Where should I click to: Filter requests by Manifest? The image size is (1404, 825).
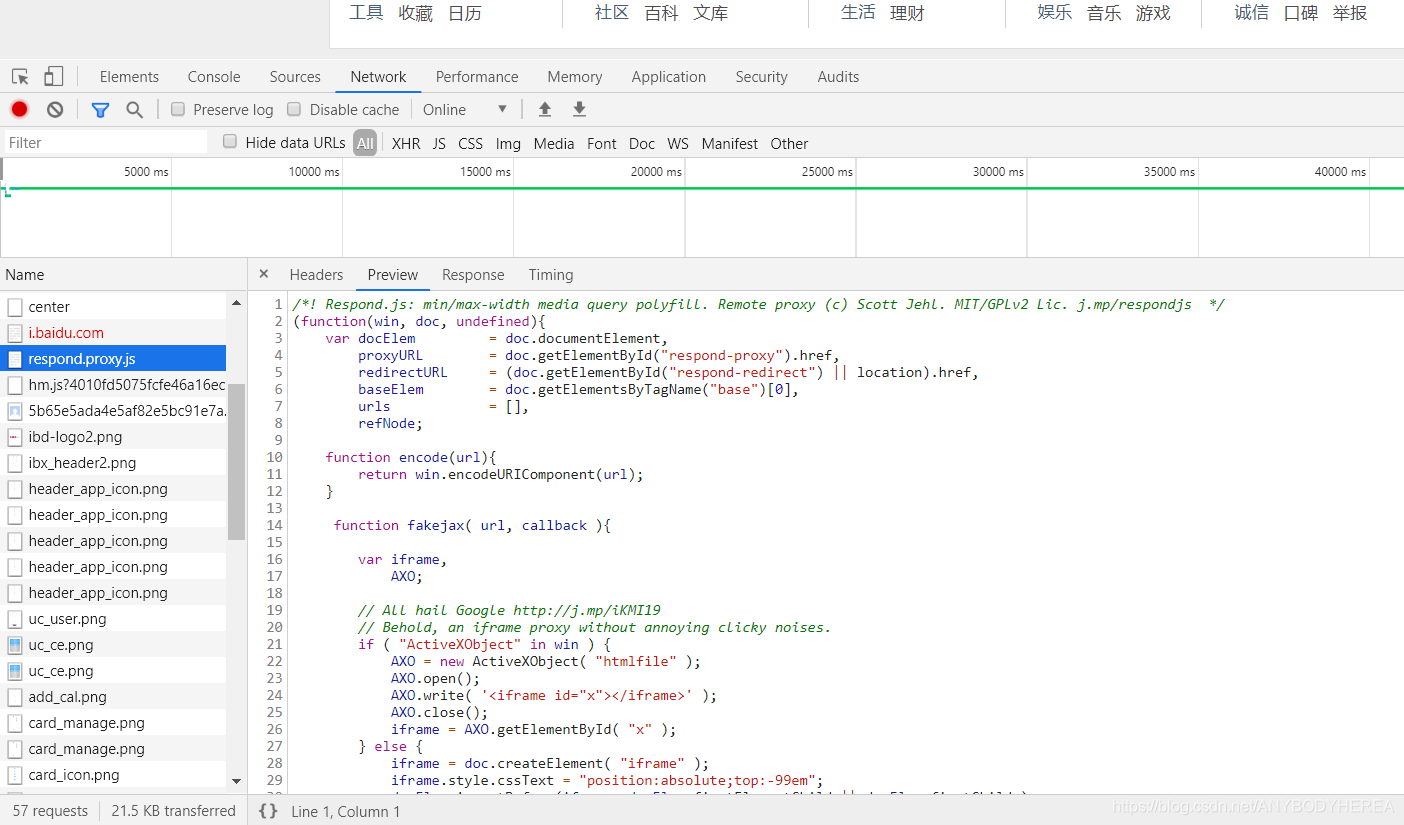coord(730,143)
